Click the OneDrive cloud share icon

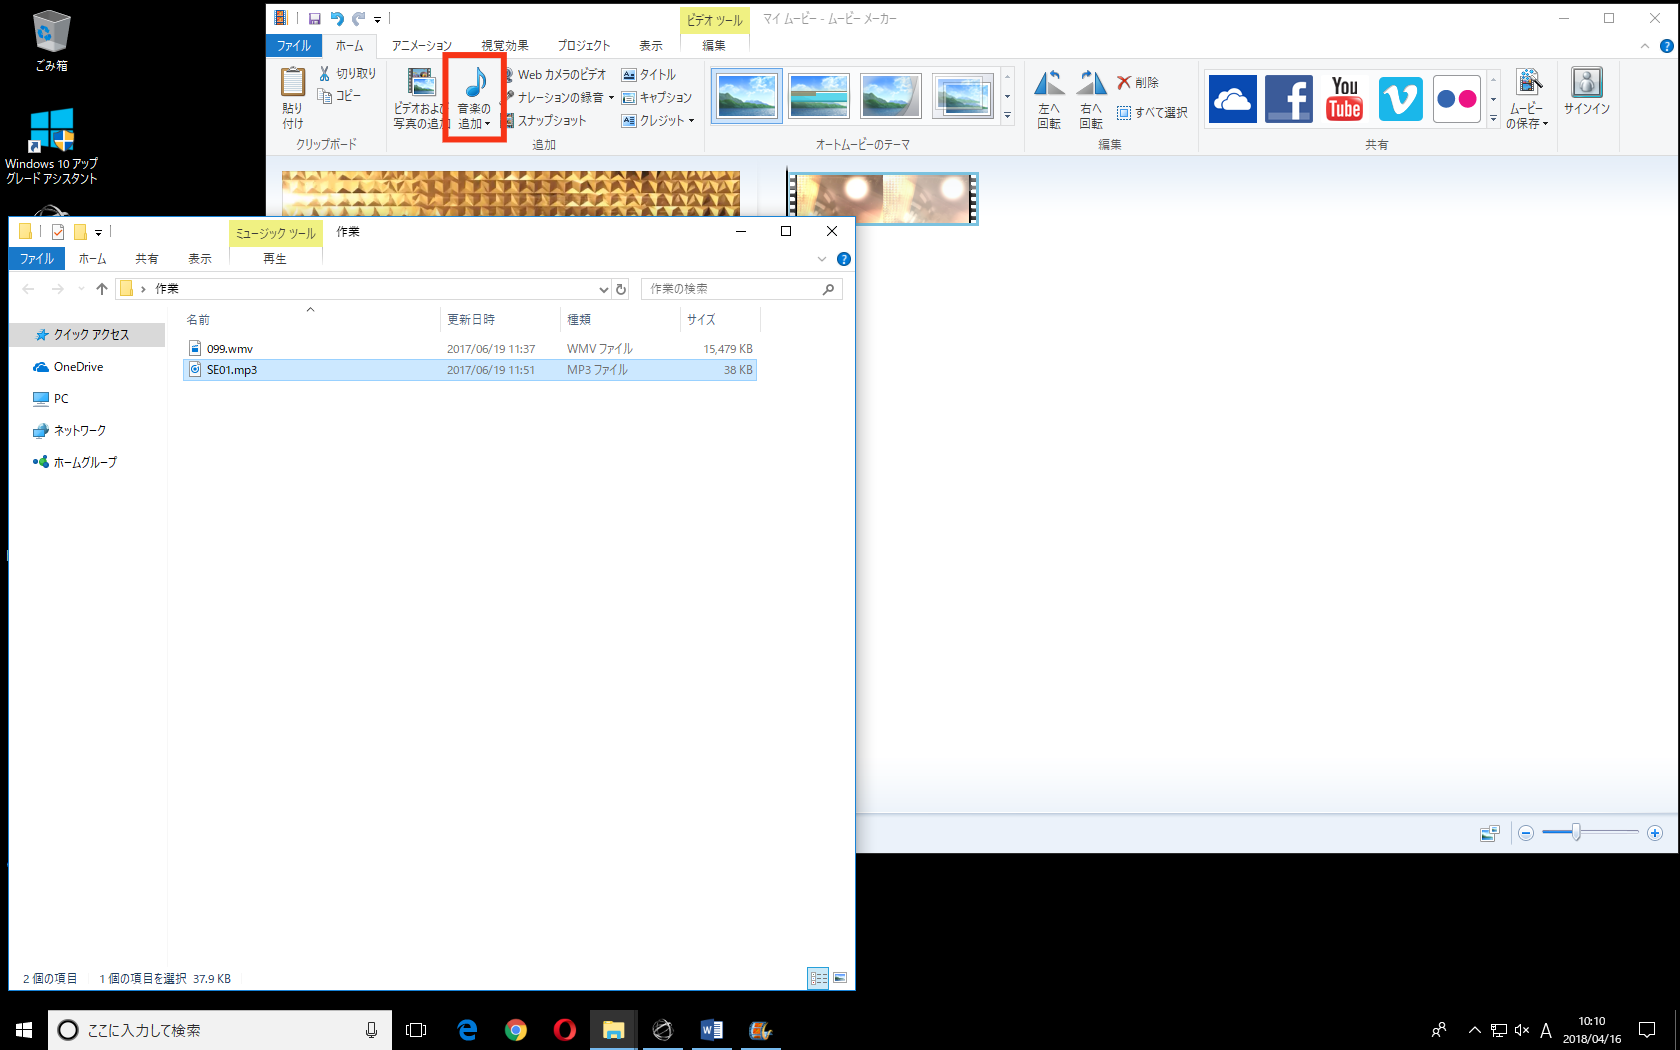pyautogui.click(x=1232, y=99)
